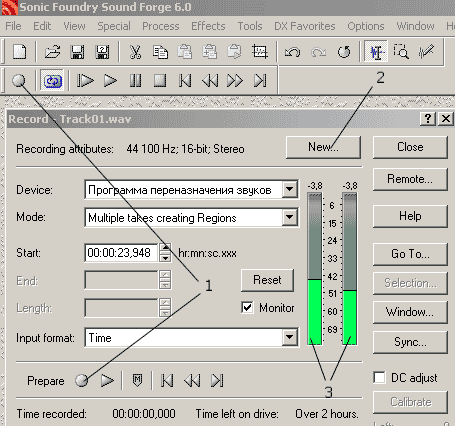Click the right channel level meter
The image size is (455, 426).
tap(350, 268)
